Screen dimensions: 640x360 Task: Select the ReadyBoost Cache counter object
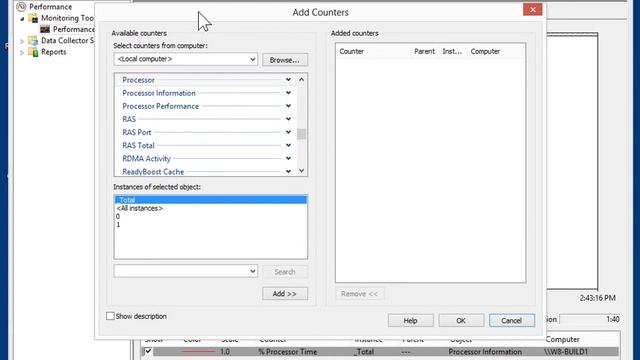(x=153, y=171)
